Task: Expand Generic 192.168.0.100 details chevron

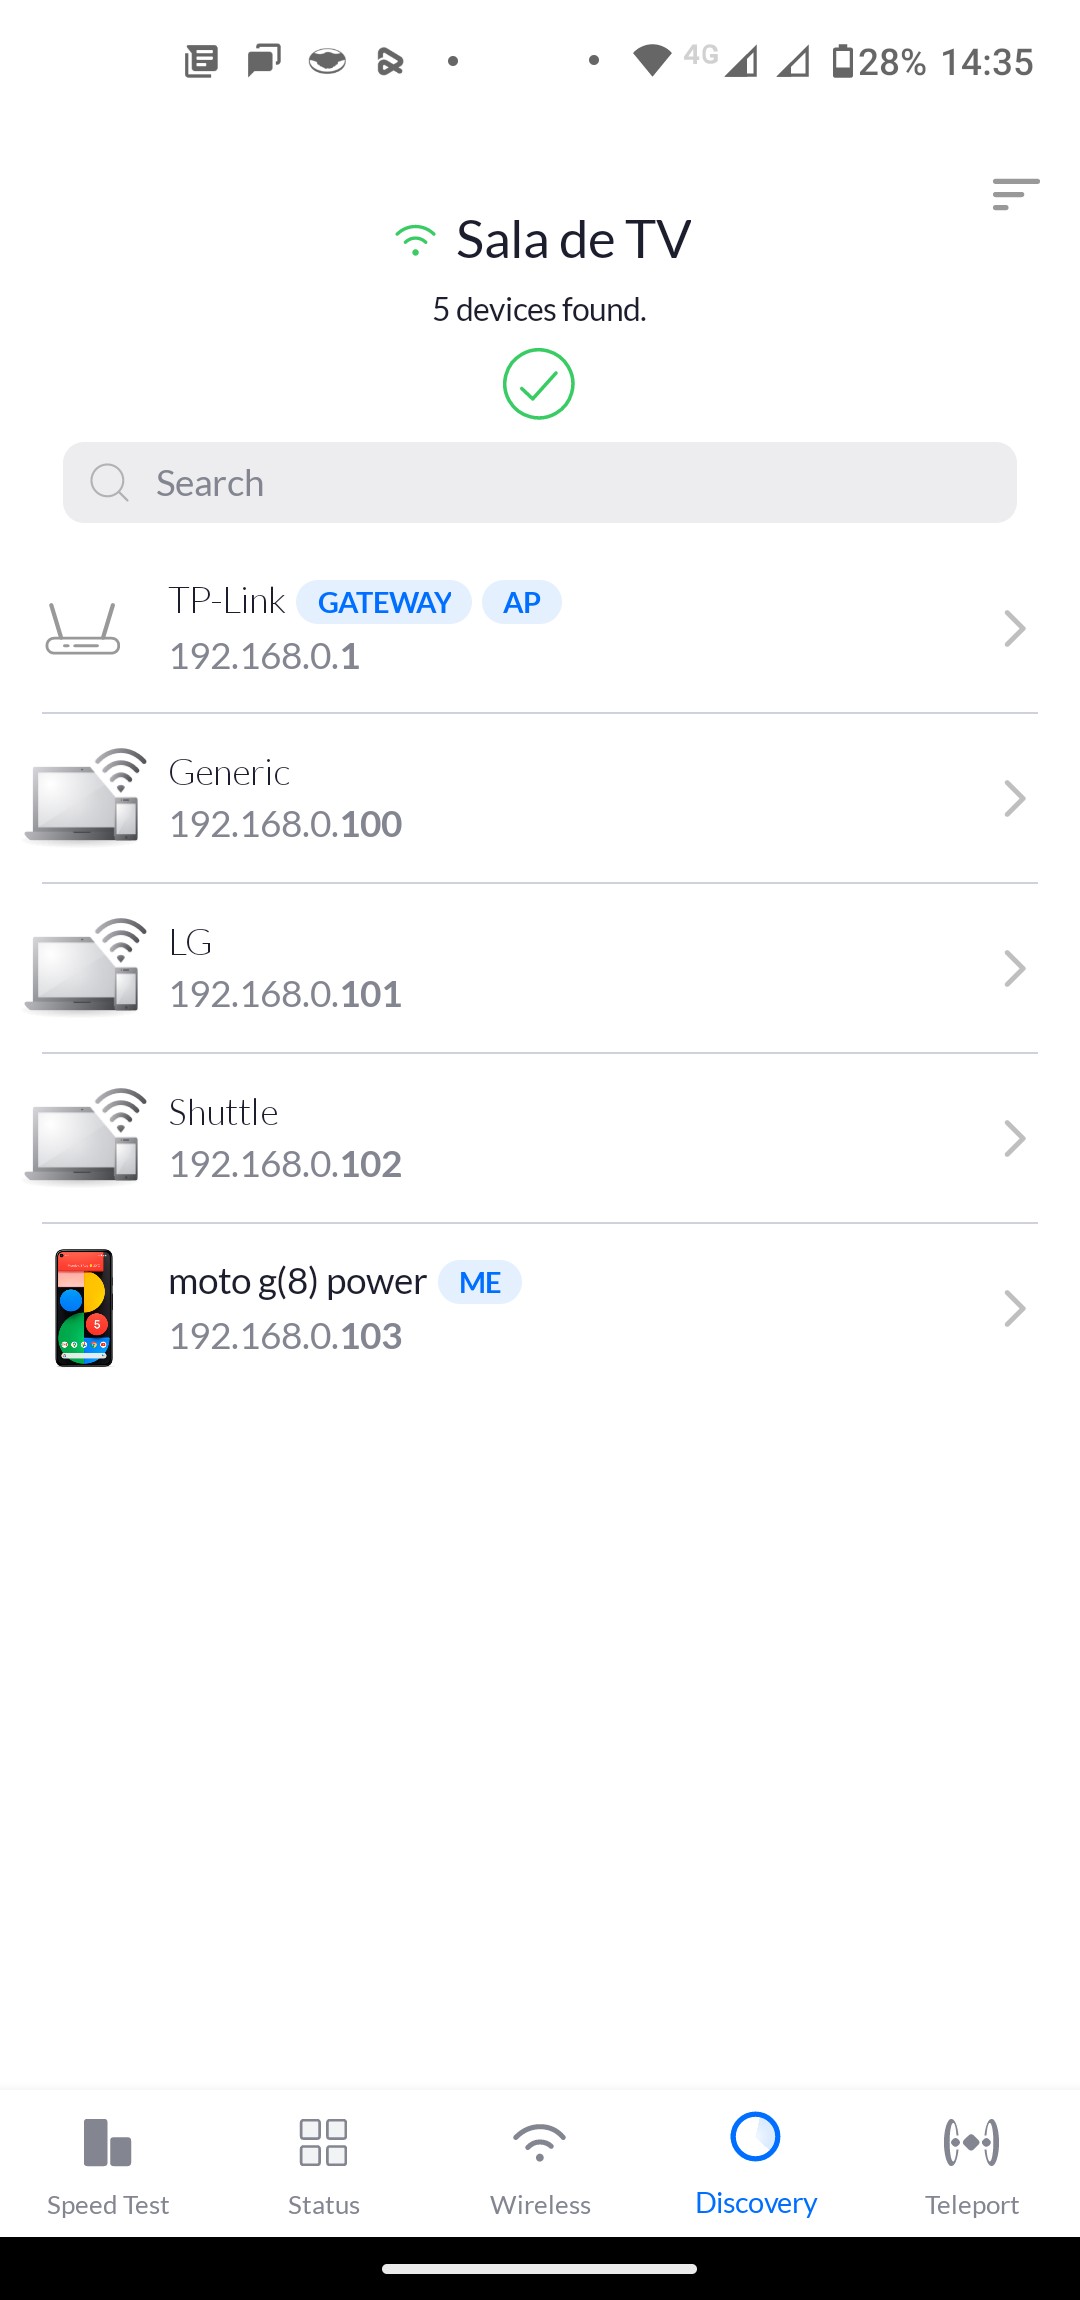Action: click(1014, 798)
